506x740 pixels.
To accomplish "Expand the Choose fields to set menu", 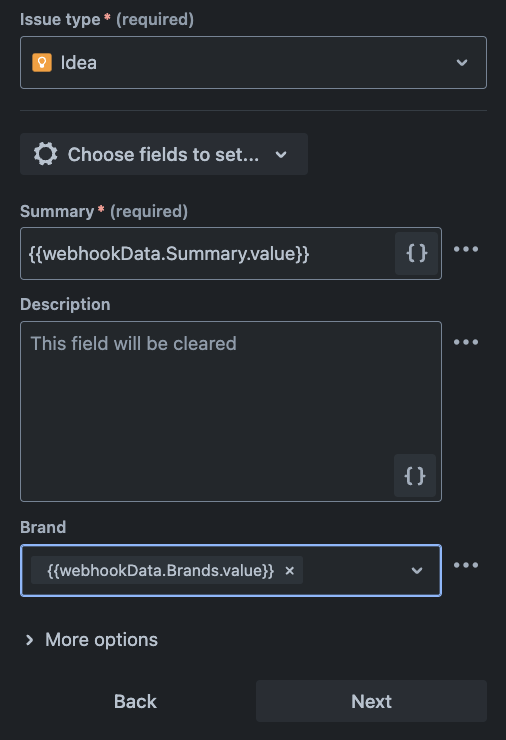I will pos(164,154).
